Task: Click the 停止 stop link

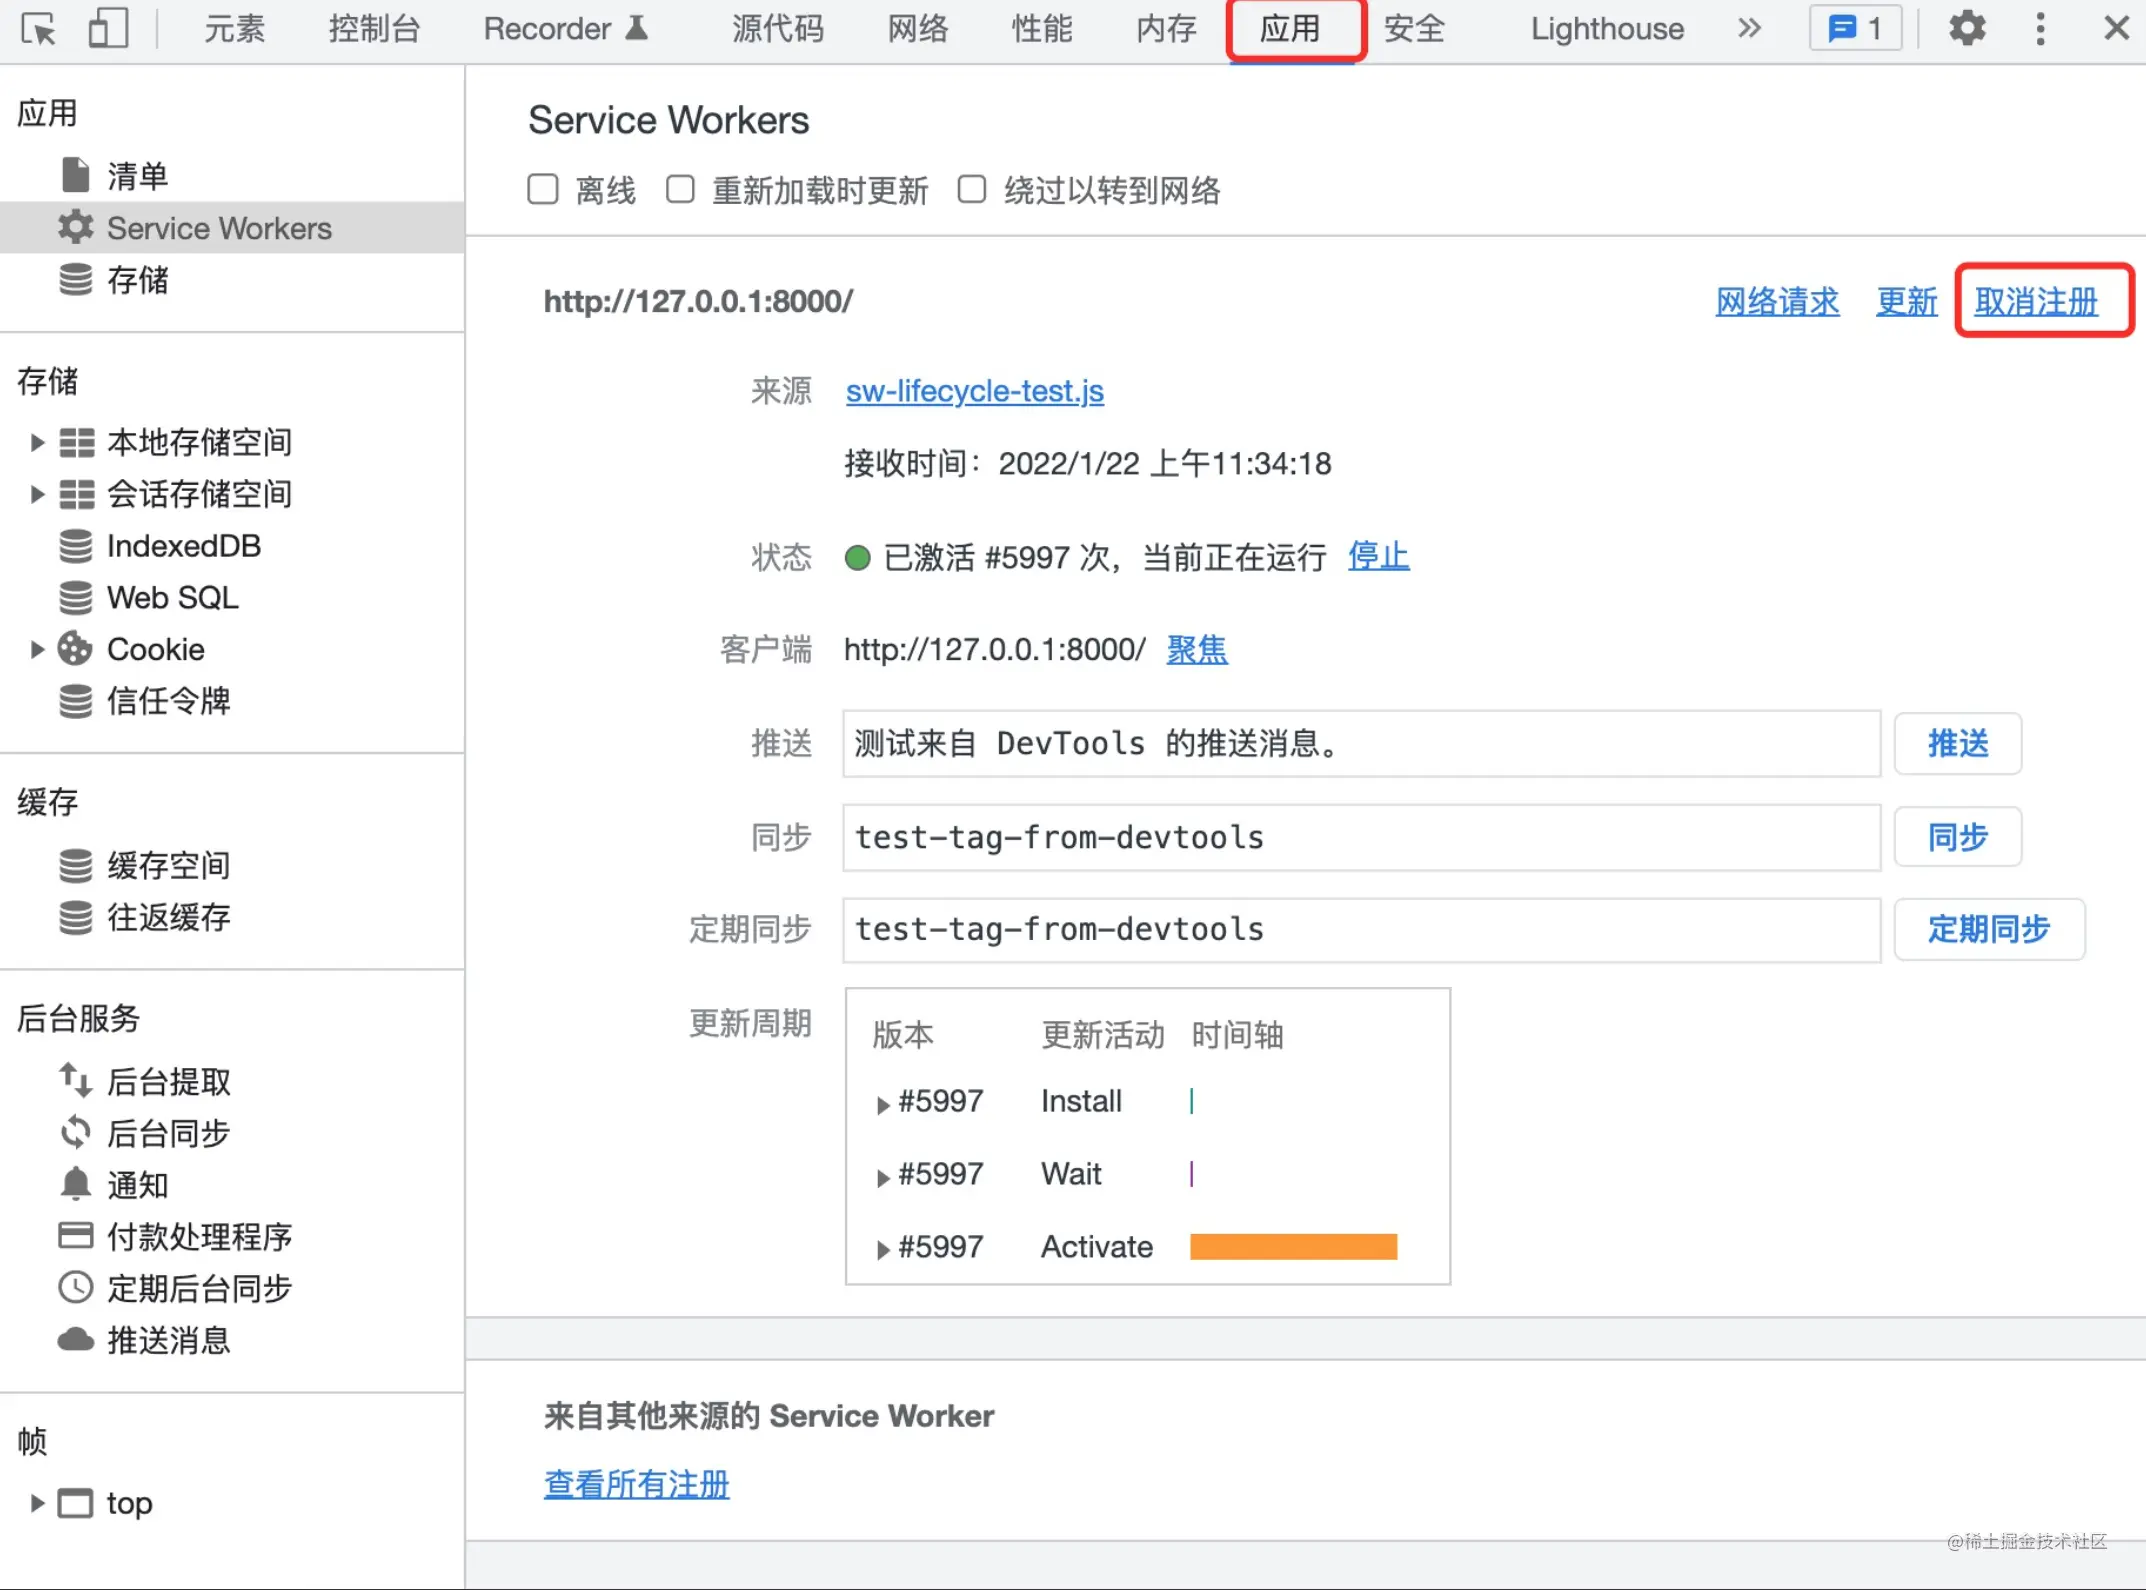Action: pyautogui.click(x=1378, y=556)
